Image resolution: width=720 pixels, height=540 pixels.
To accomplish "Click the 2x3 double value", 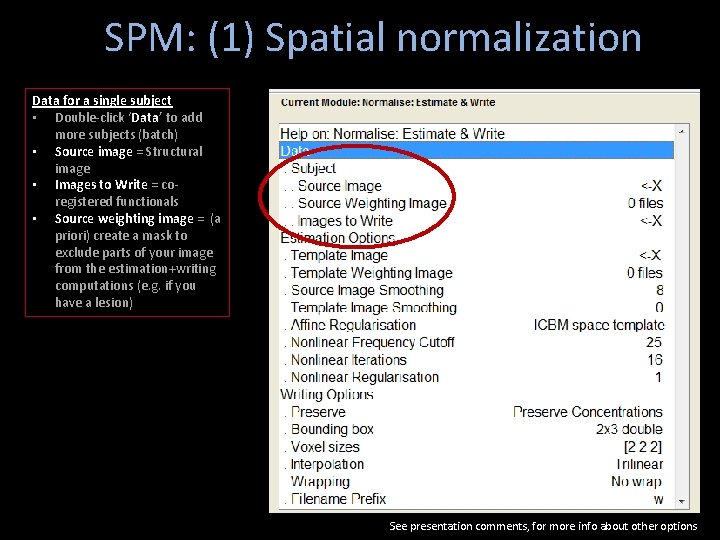I will (x=629, y=429).
